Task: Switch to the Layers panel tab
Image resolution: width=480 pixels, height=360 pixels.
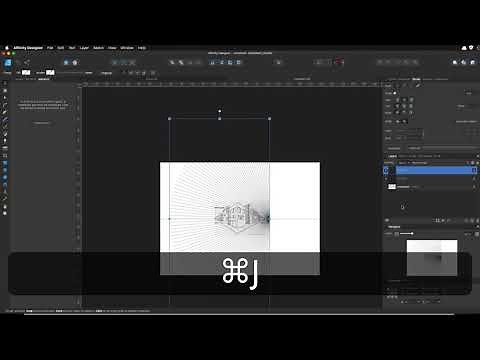Action: 393,156
